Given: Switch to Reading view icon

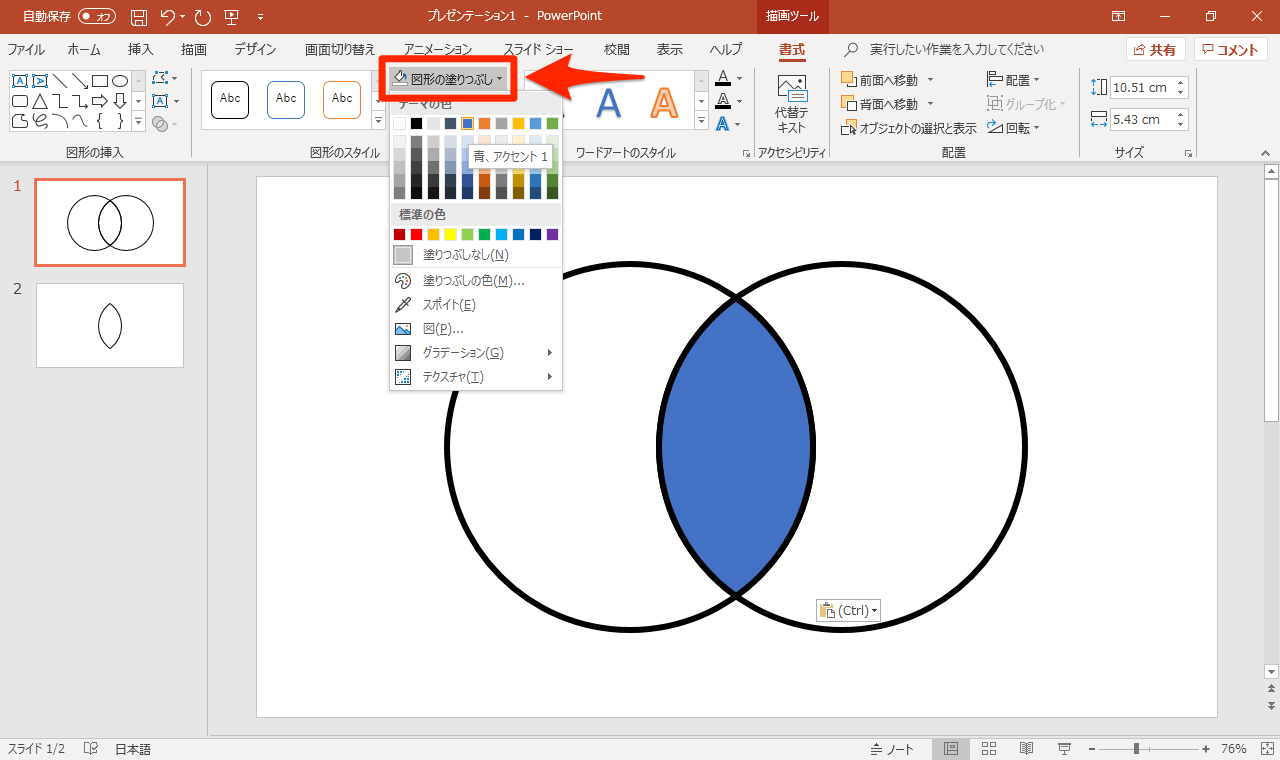Looking at the screenshot, I should point(1027,749).
